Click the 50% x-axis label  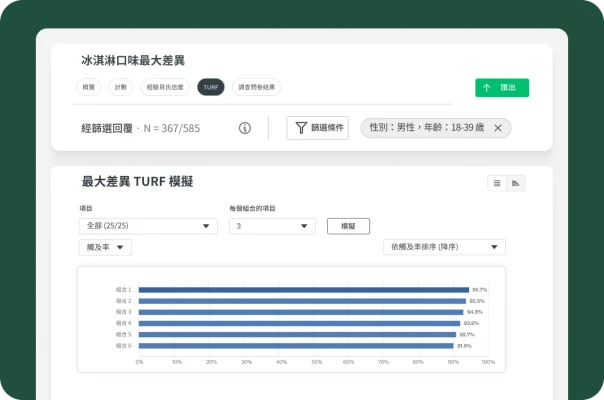(317, 362)
